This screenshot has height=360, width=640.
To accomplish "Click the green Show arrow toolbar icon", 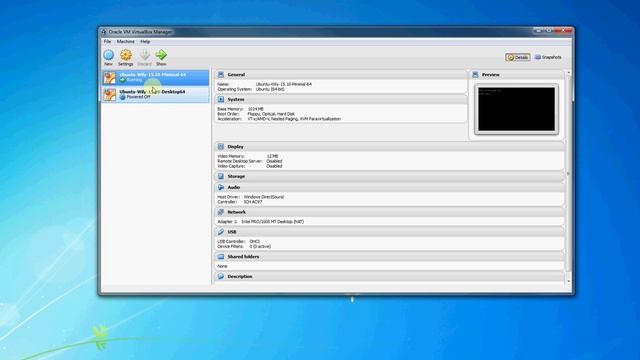I will (x=161, y=55).
